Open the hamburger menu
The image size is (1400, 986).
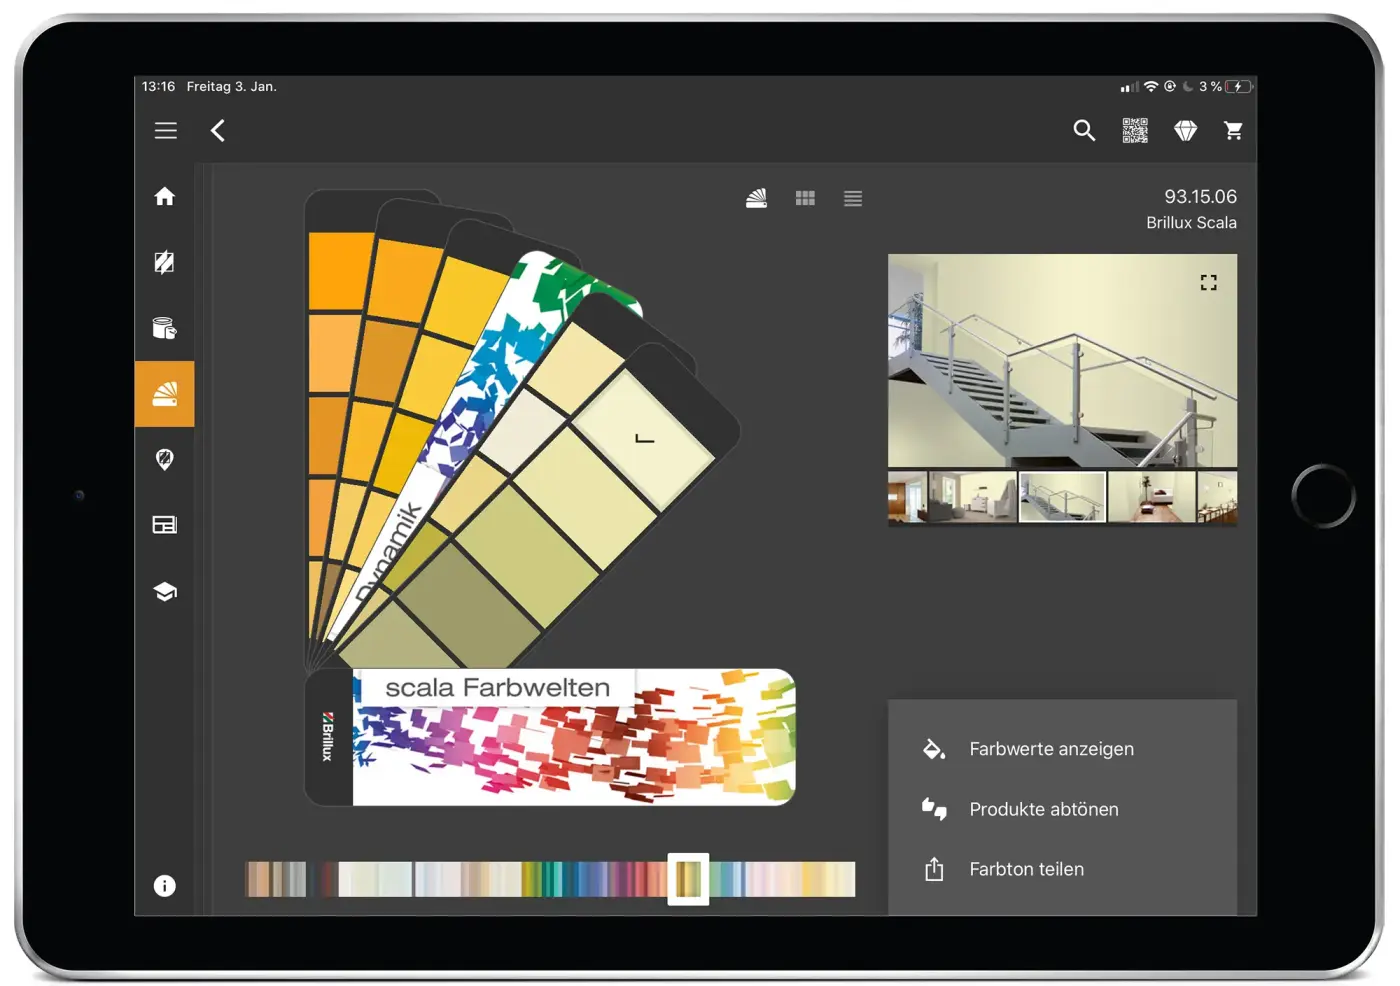pyautogui.click(x=166, y=131)
